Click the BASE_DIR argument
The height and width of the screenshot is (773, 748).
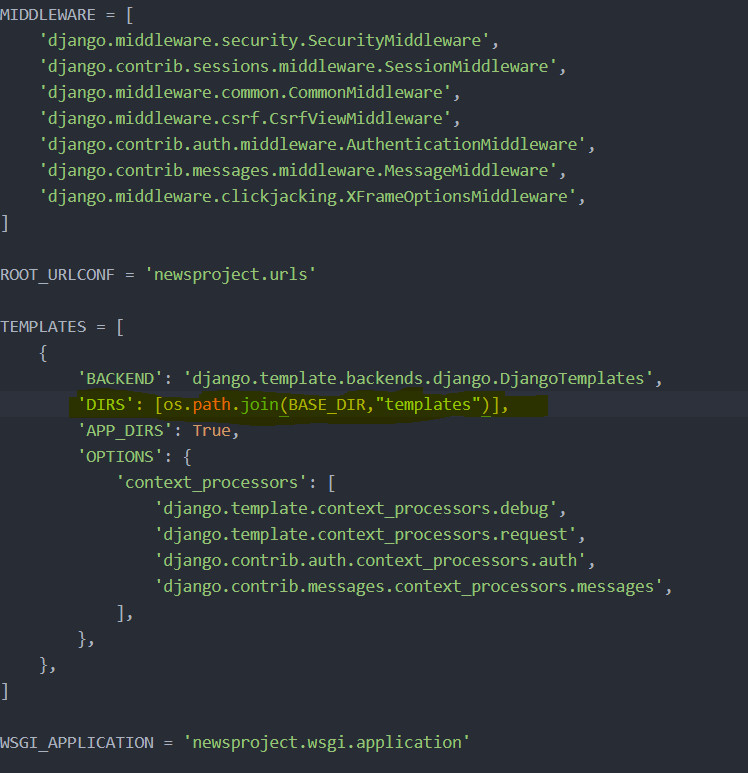pos(327,405)
